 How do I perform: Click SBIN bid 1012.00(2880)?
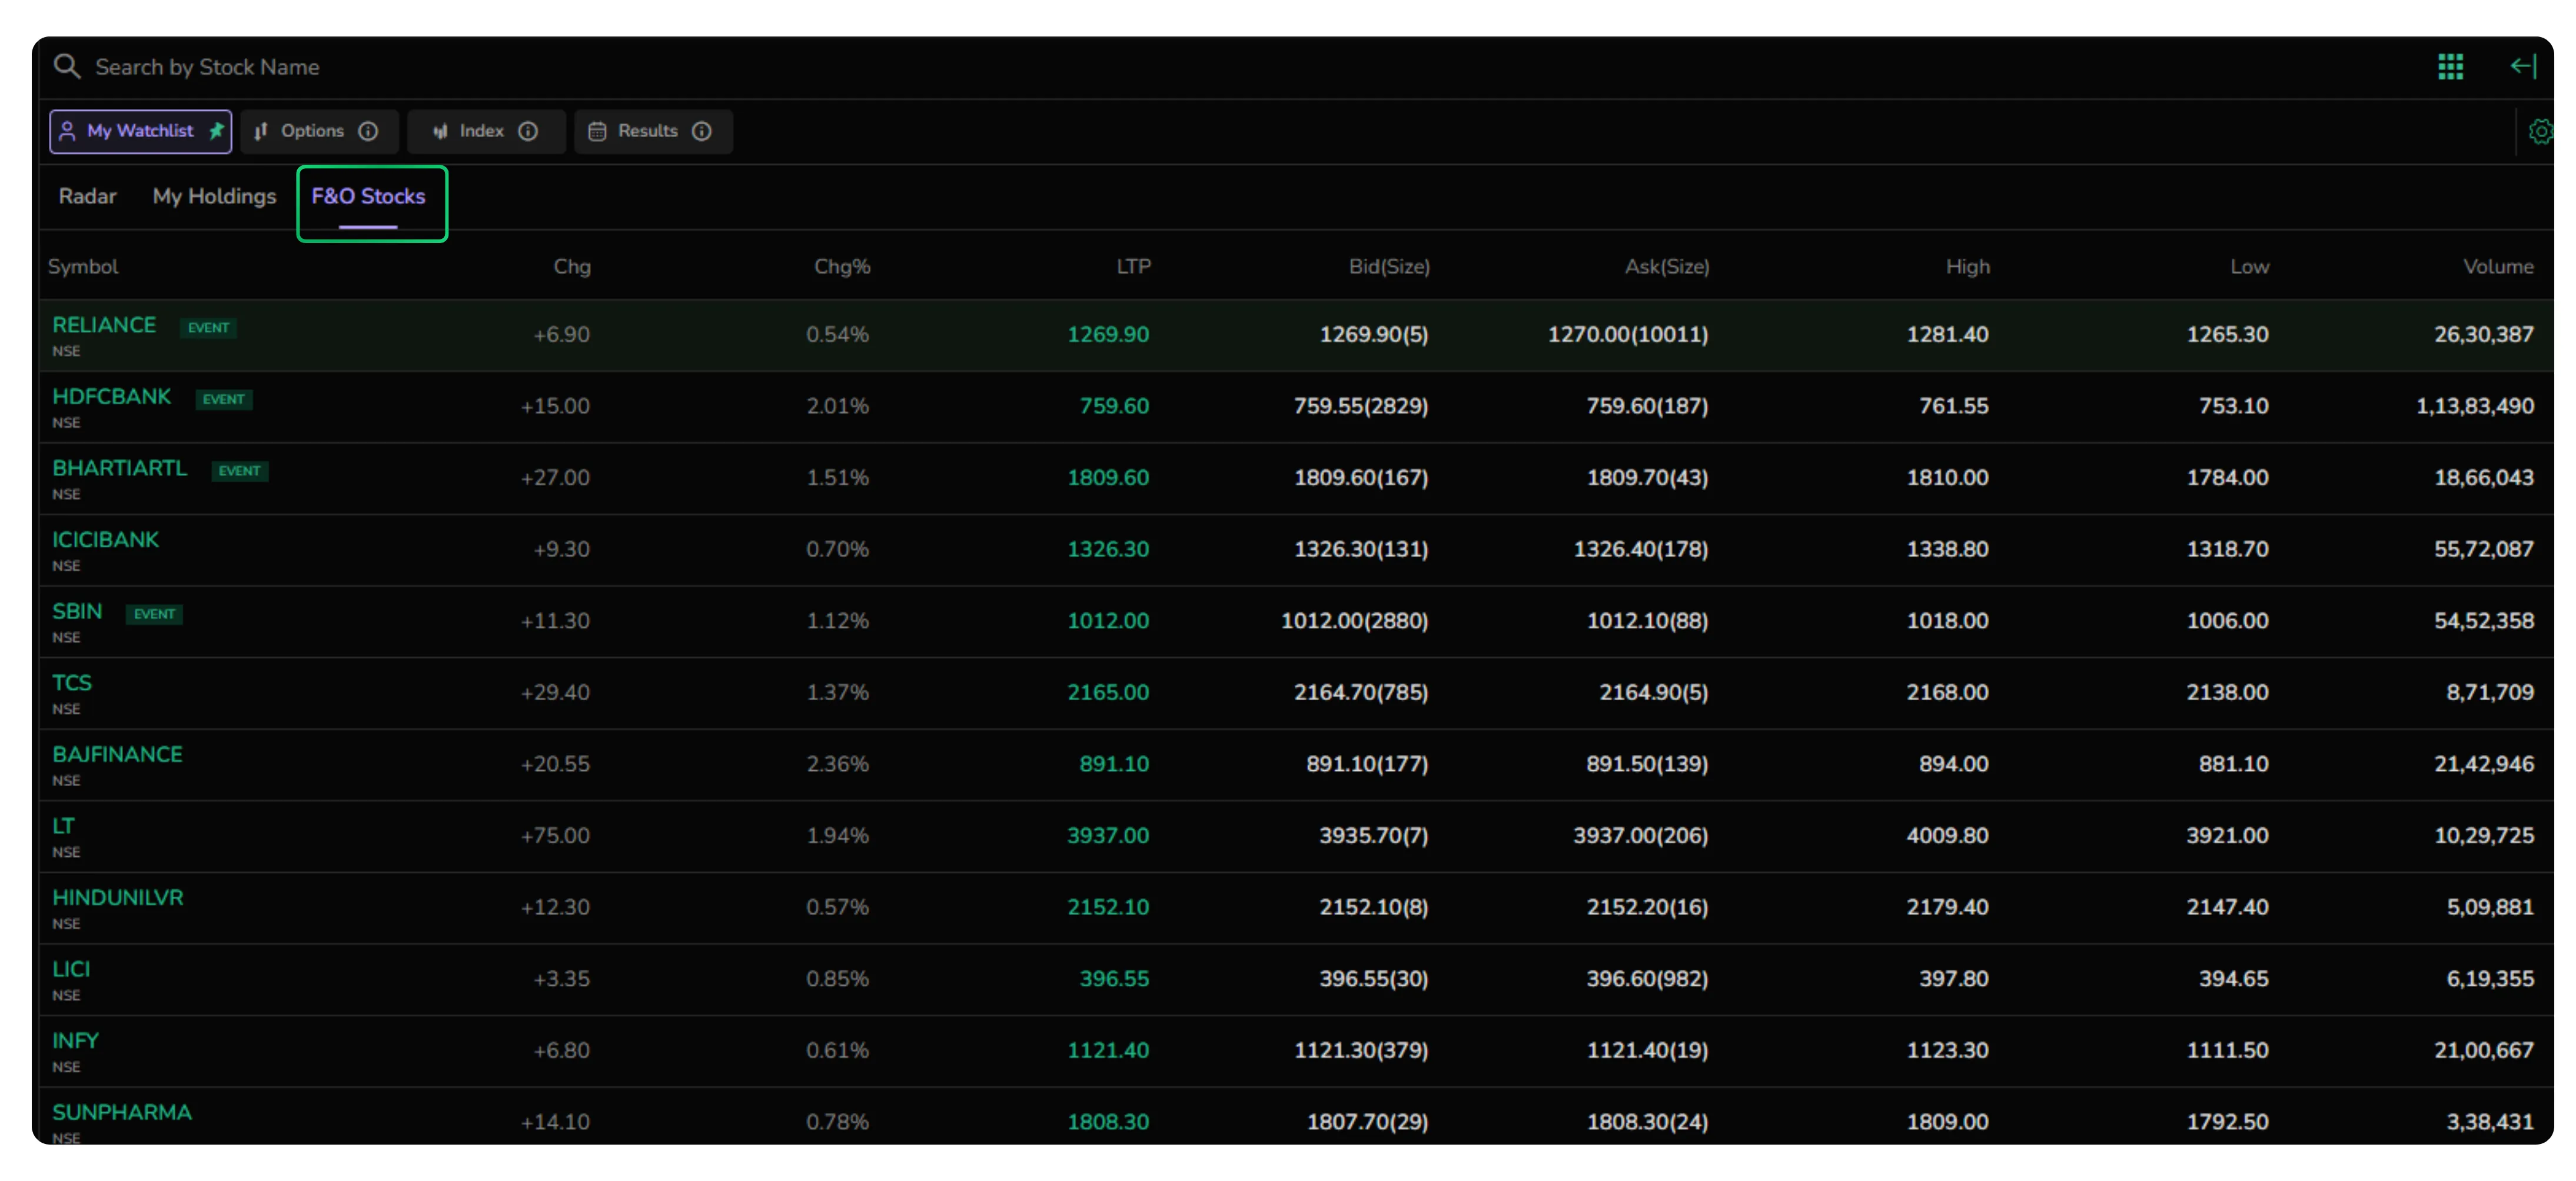[x=1354, y=621]
